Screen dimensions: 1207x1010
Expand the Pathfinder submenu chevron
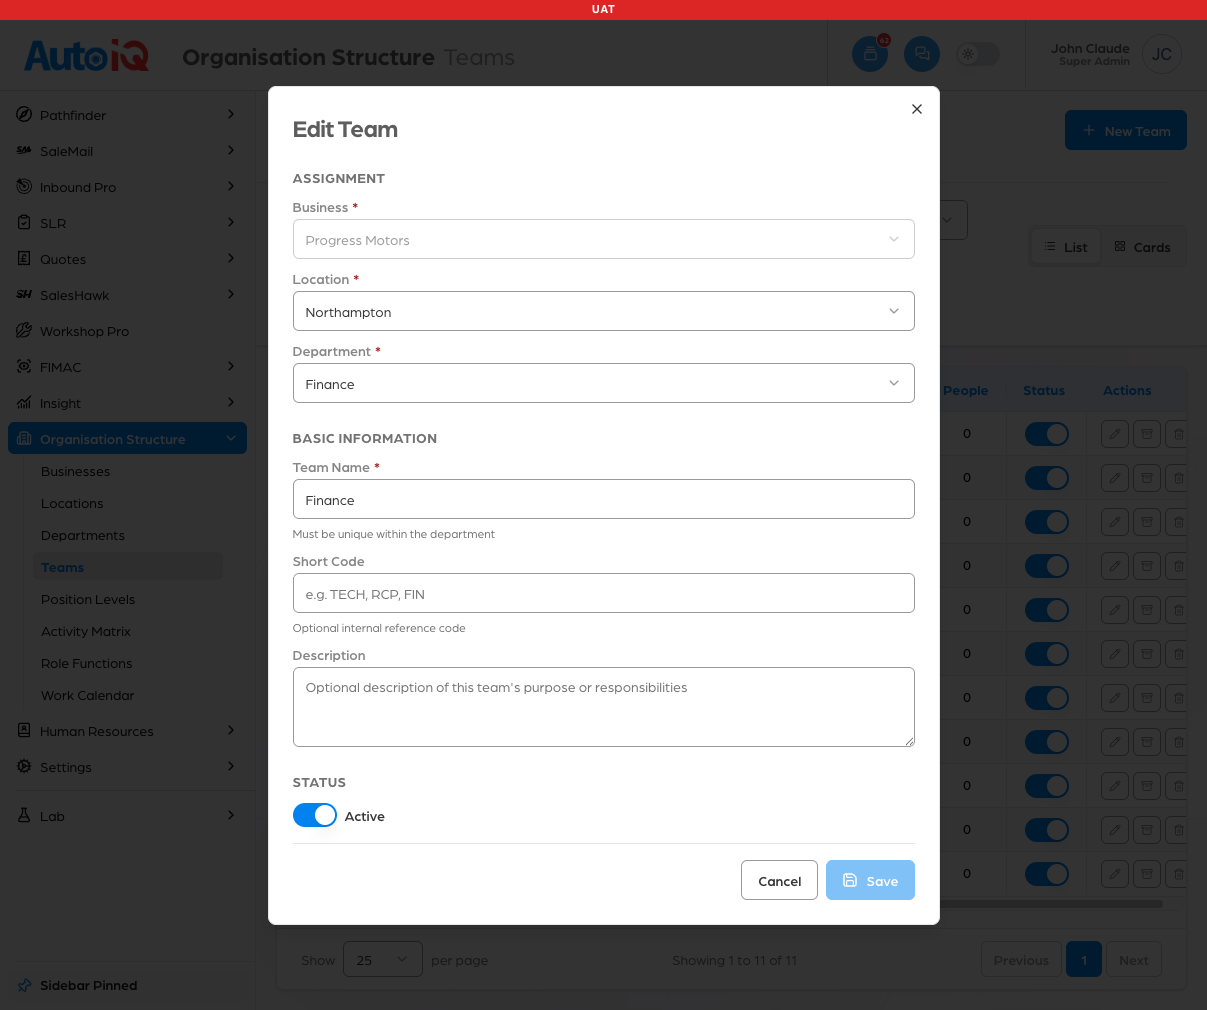point(231,115)
